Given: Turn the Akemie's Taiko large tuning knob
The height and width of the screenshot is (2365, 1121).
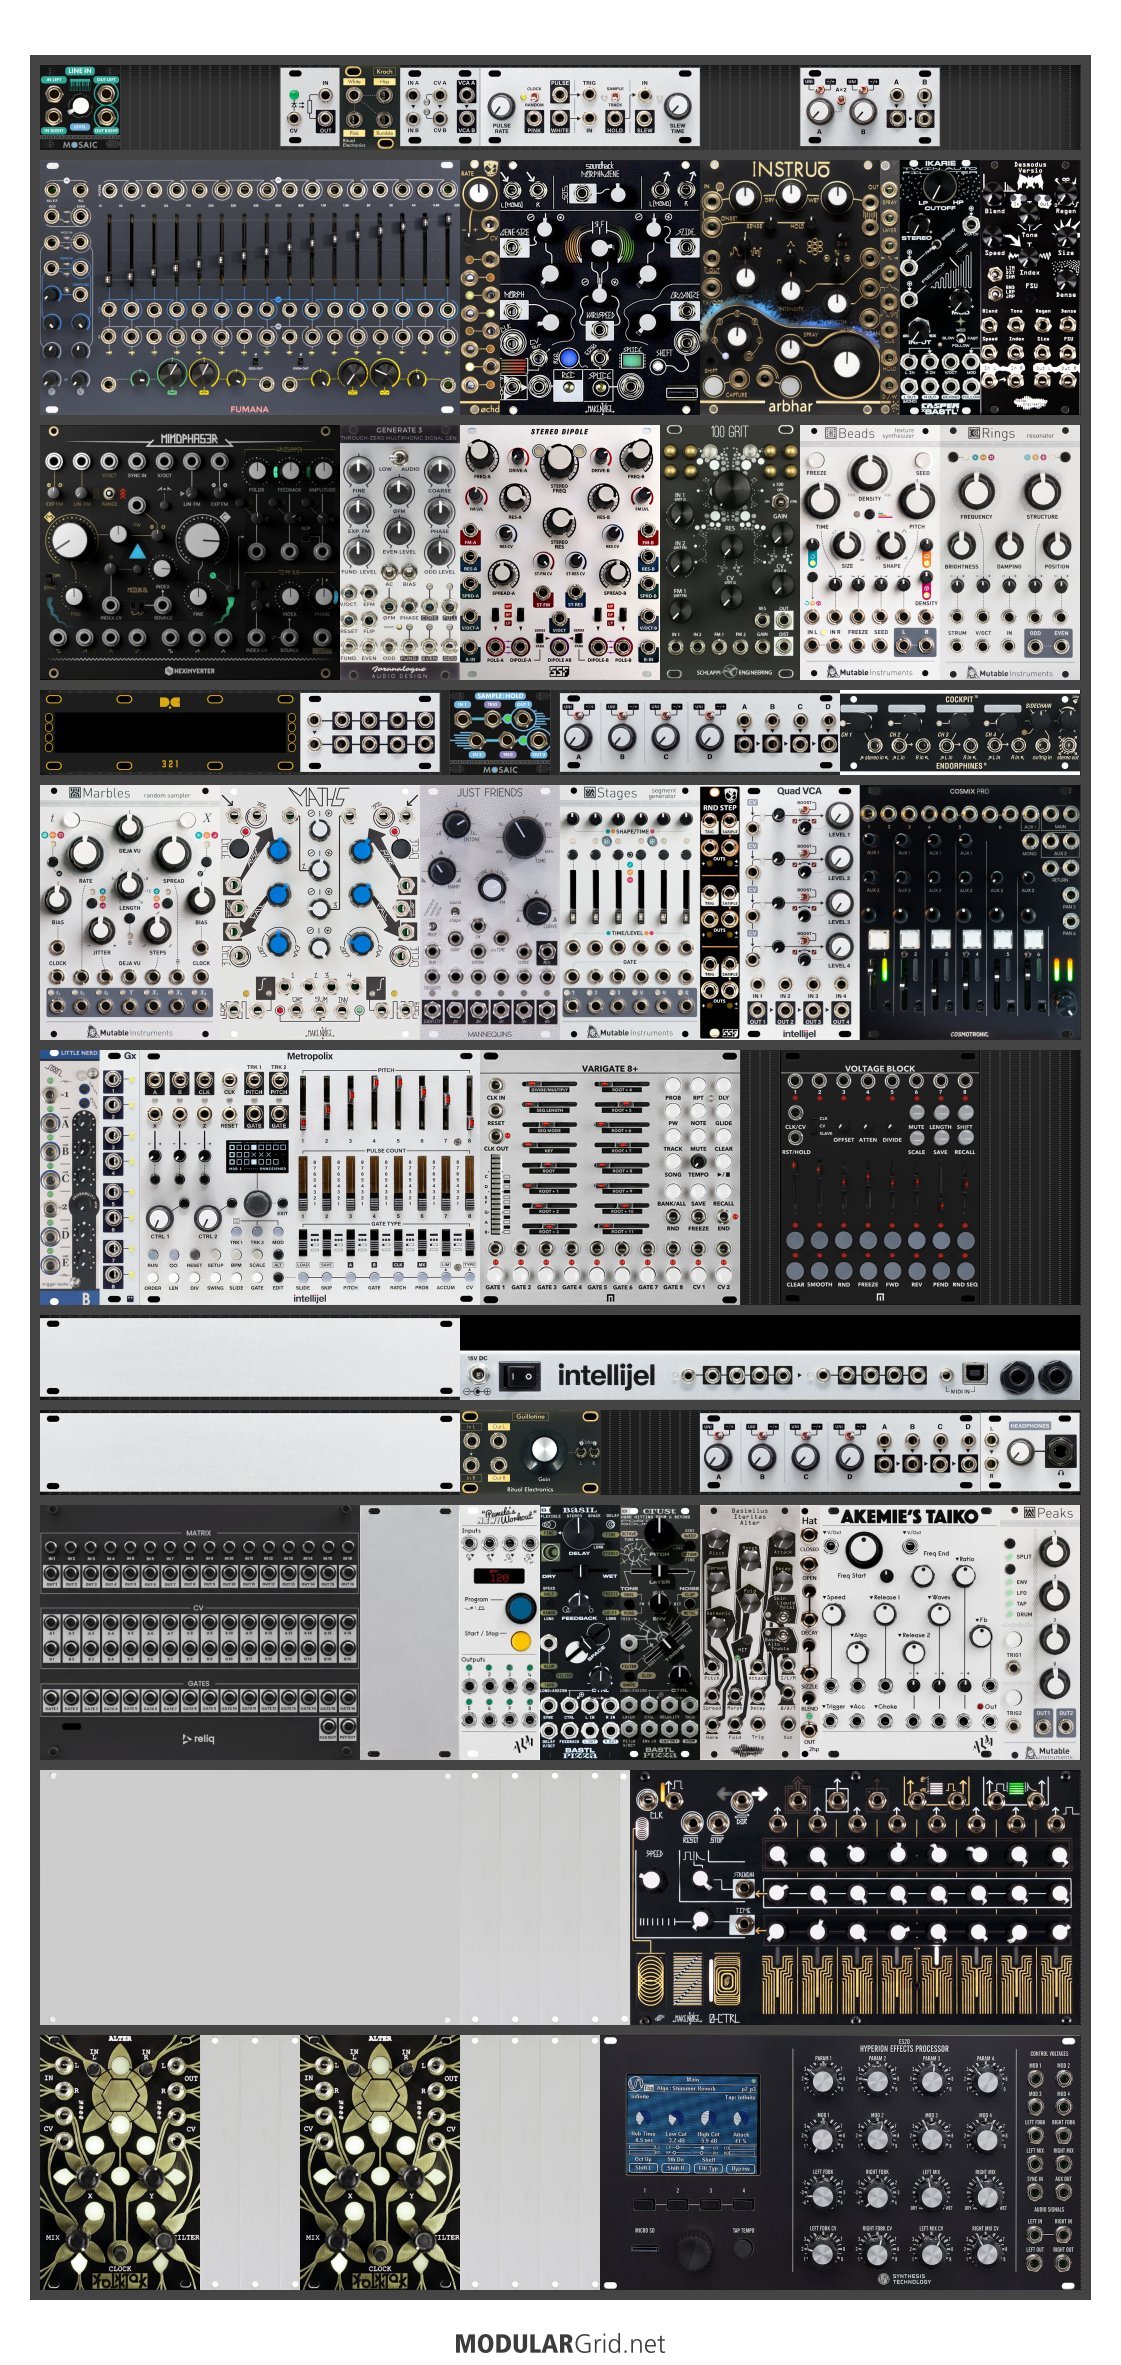Looking at the screenshot, I should pyautogui.click(x=865, y=1551).
